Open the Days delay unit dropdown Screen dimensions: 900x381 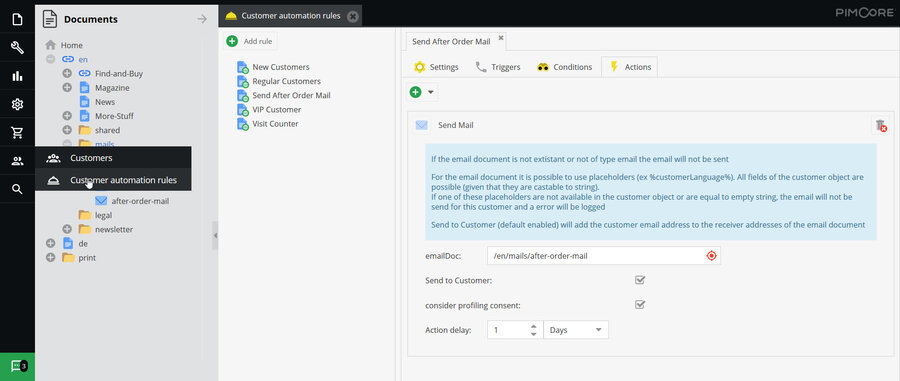coord(576,330)
